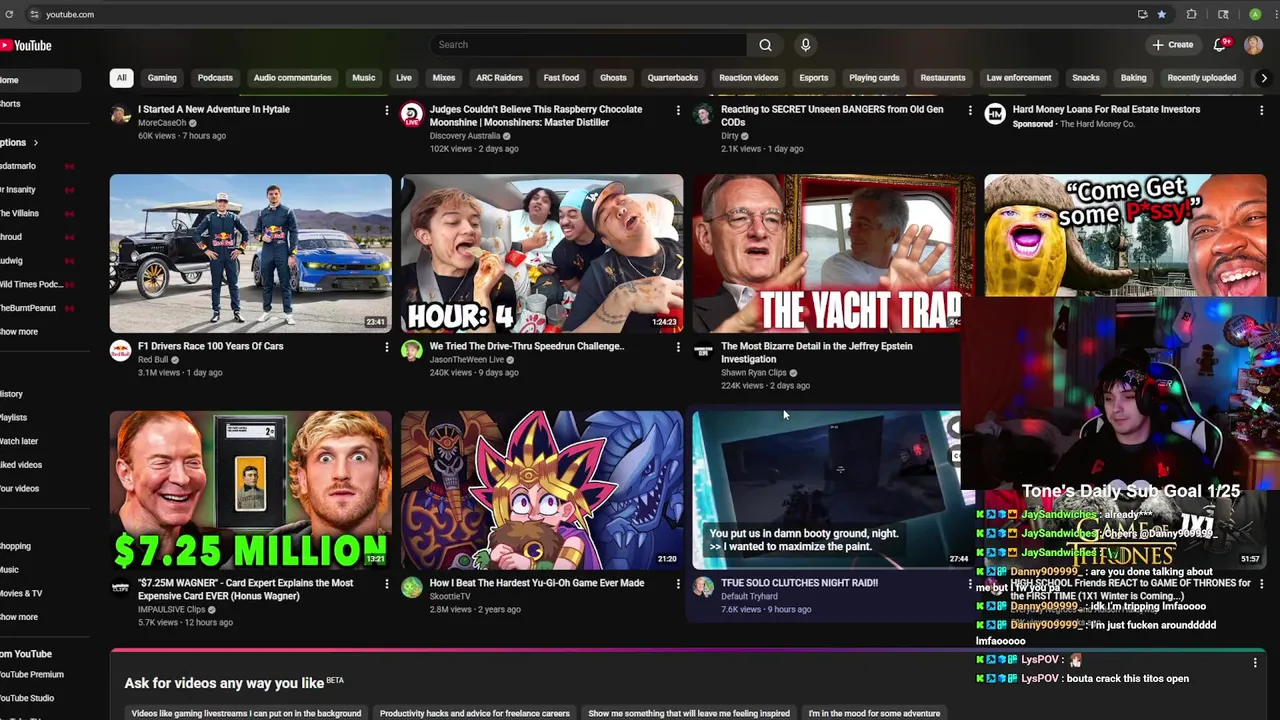Open sidebar Watch later link
1280x720 pixels.
tap(19, 441)
